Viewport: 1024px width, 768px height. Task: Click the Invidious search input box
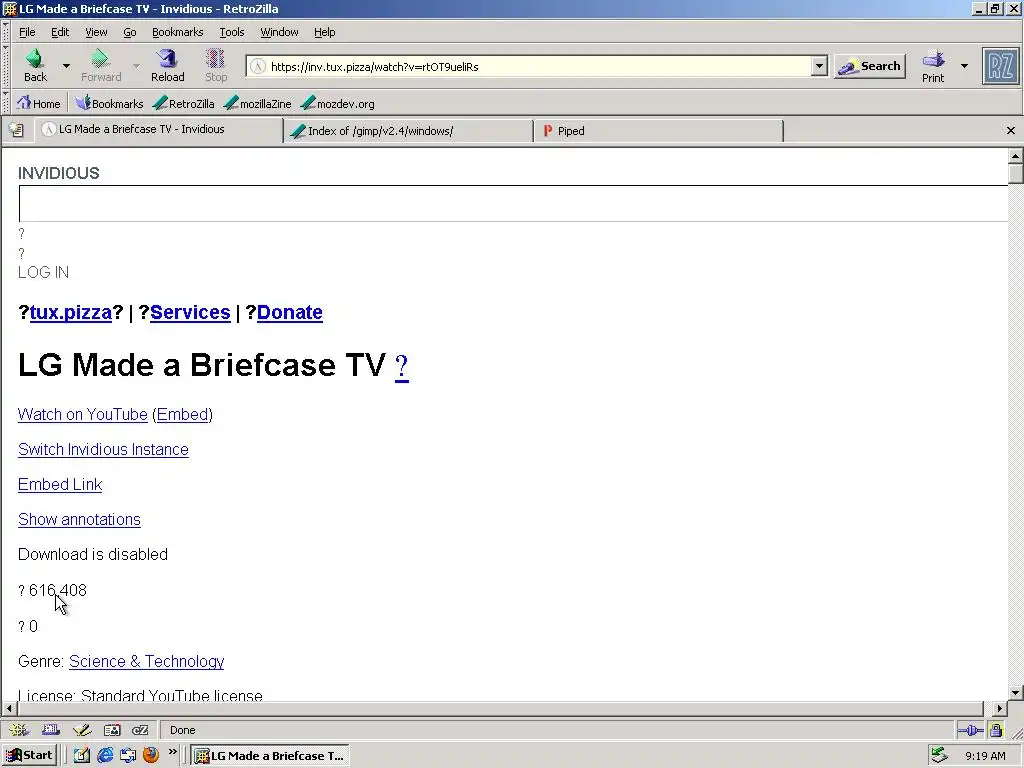point(513,204)
